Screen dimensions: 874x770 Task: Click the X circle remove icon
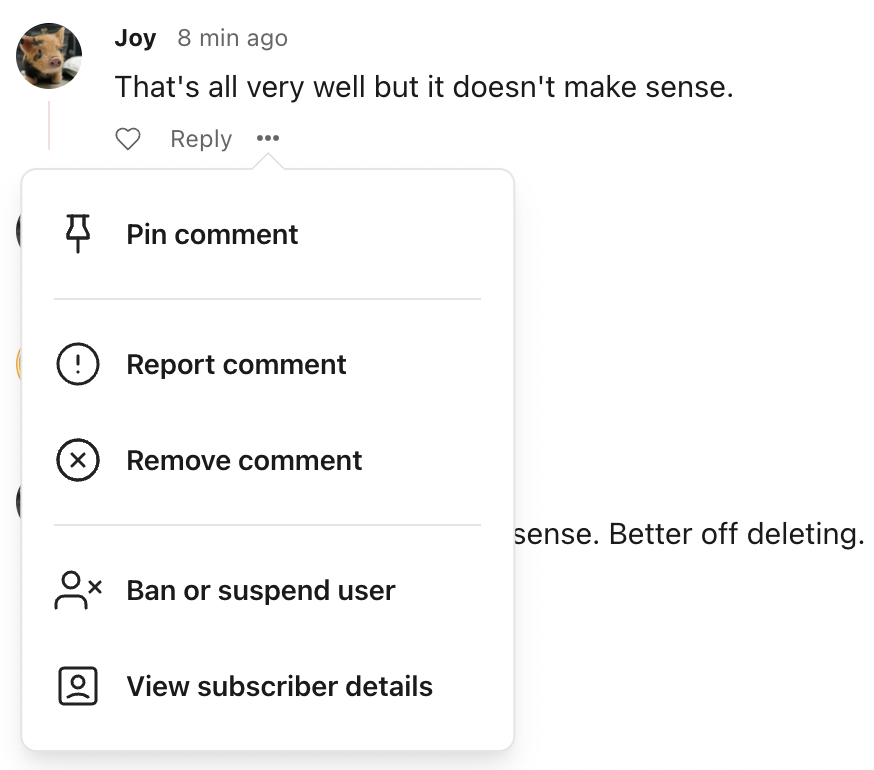(78, 460)
